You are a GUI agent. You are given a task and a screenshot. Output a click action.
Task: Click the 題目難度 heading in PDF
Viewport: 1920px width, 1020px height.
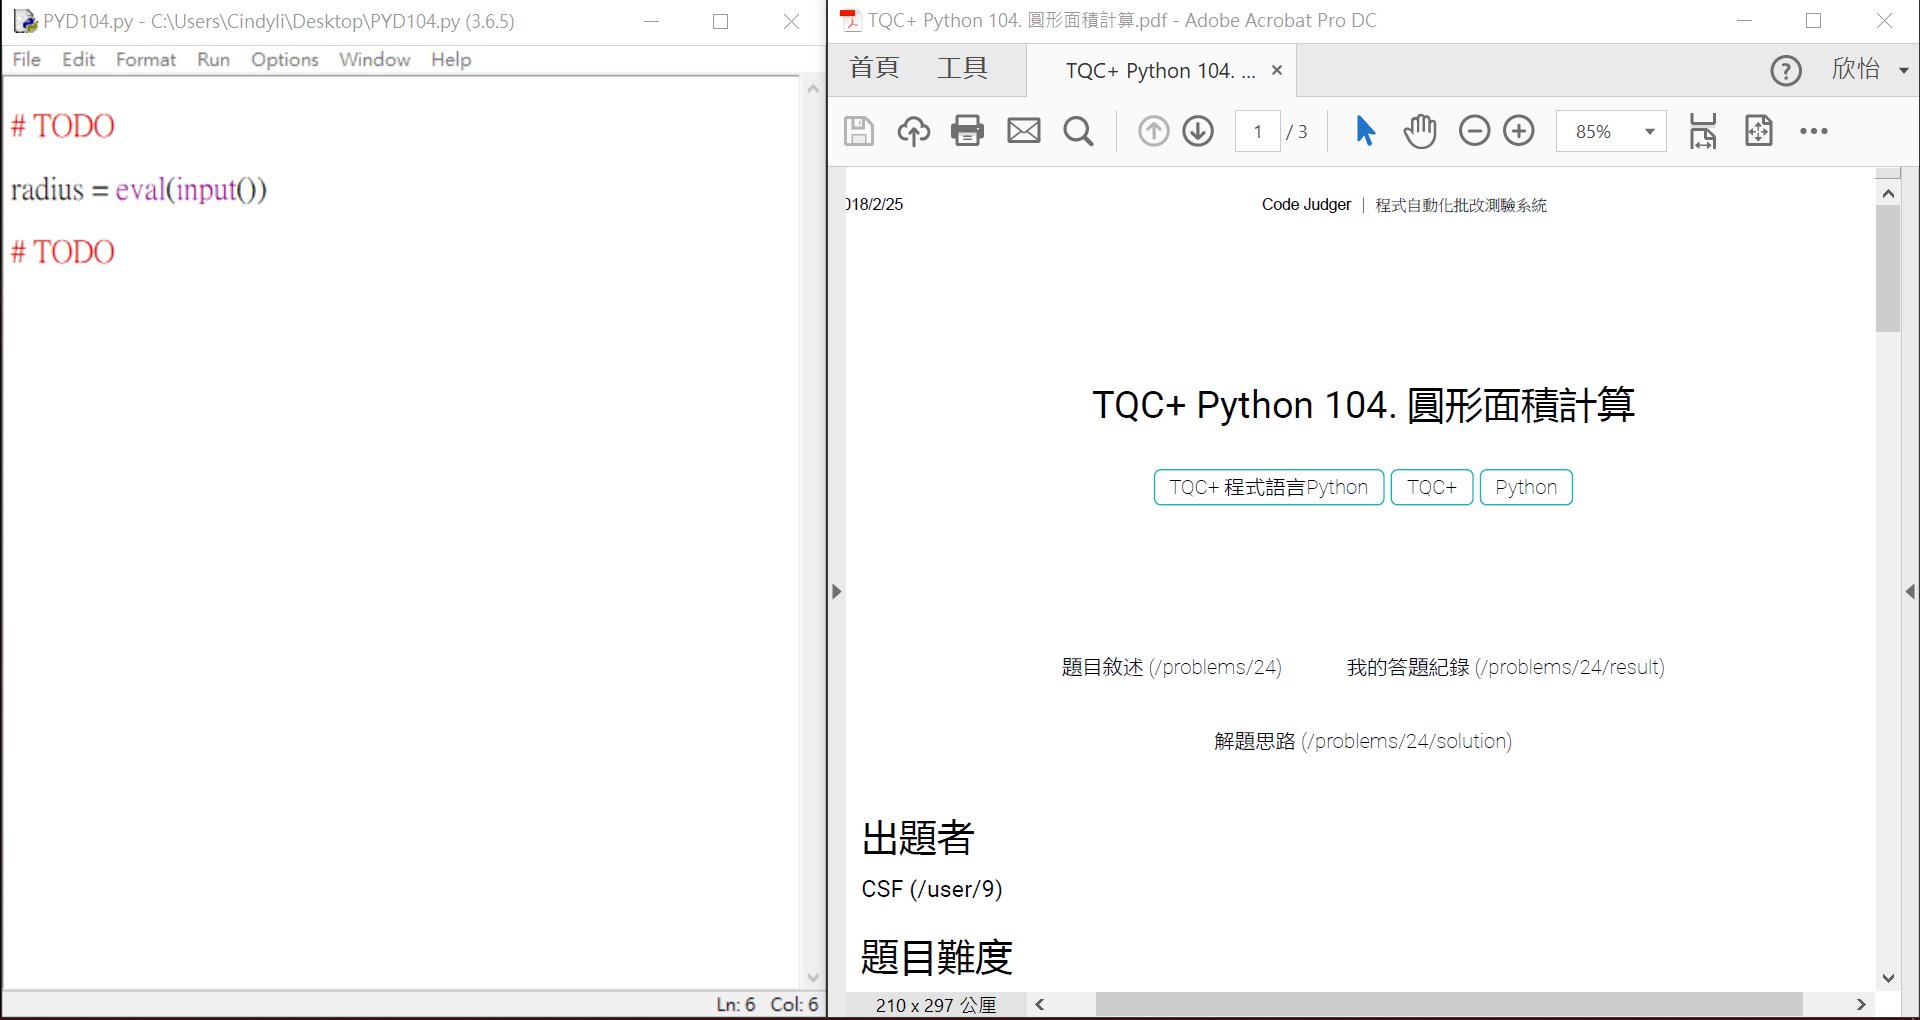(937, 957)
